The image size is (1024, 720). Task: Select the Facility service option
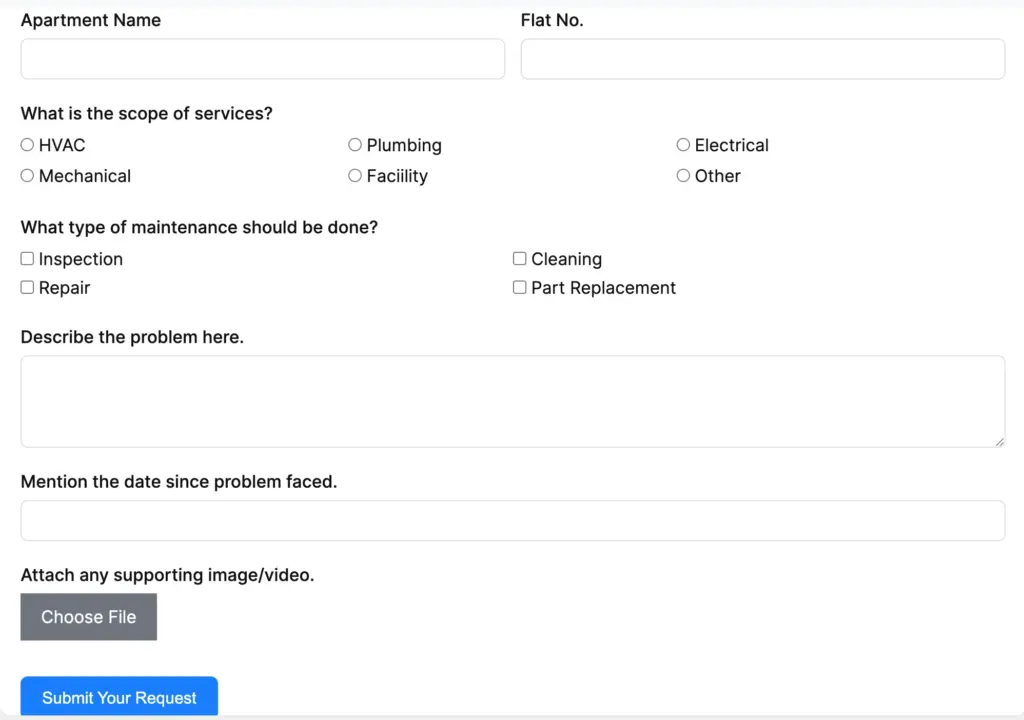point(355,176)
